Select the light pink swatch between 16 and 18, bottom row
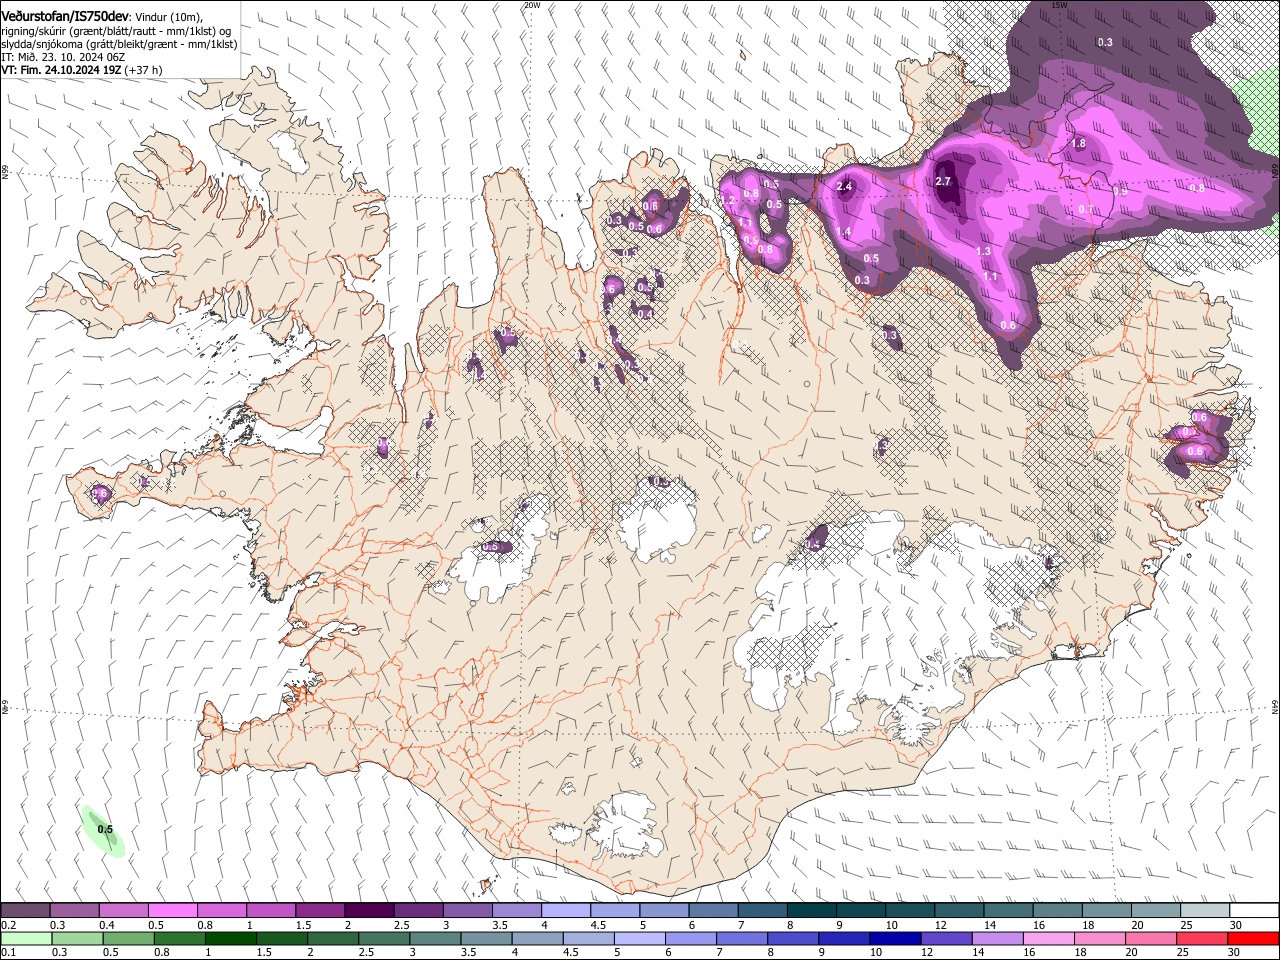 [x=1050, y=939]
